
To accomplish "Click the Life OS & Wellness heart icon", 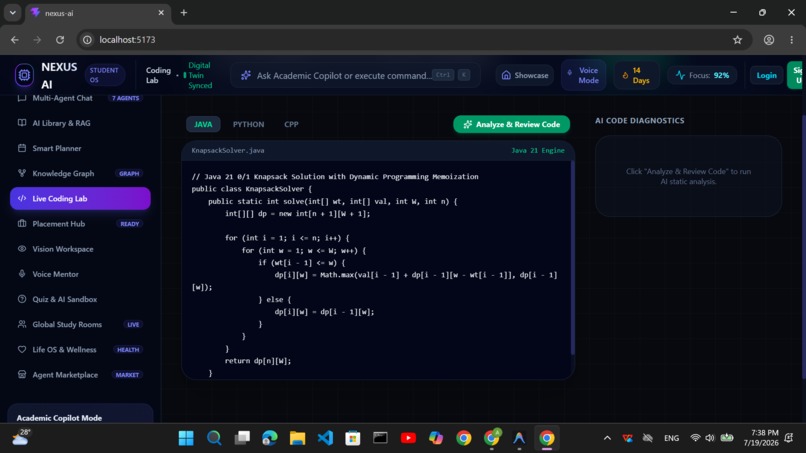I will click(22, 350).
